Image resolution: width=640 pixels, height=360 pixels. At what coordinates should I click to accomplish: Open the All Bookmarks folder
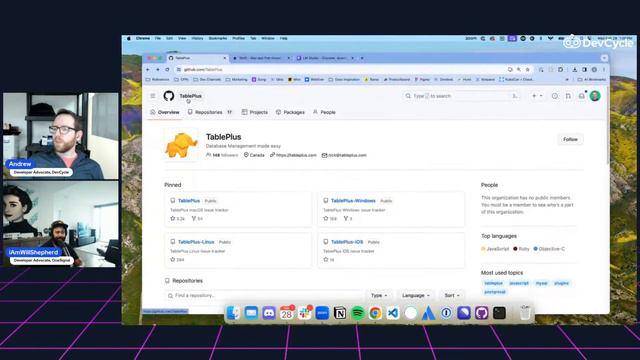591,80
